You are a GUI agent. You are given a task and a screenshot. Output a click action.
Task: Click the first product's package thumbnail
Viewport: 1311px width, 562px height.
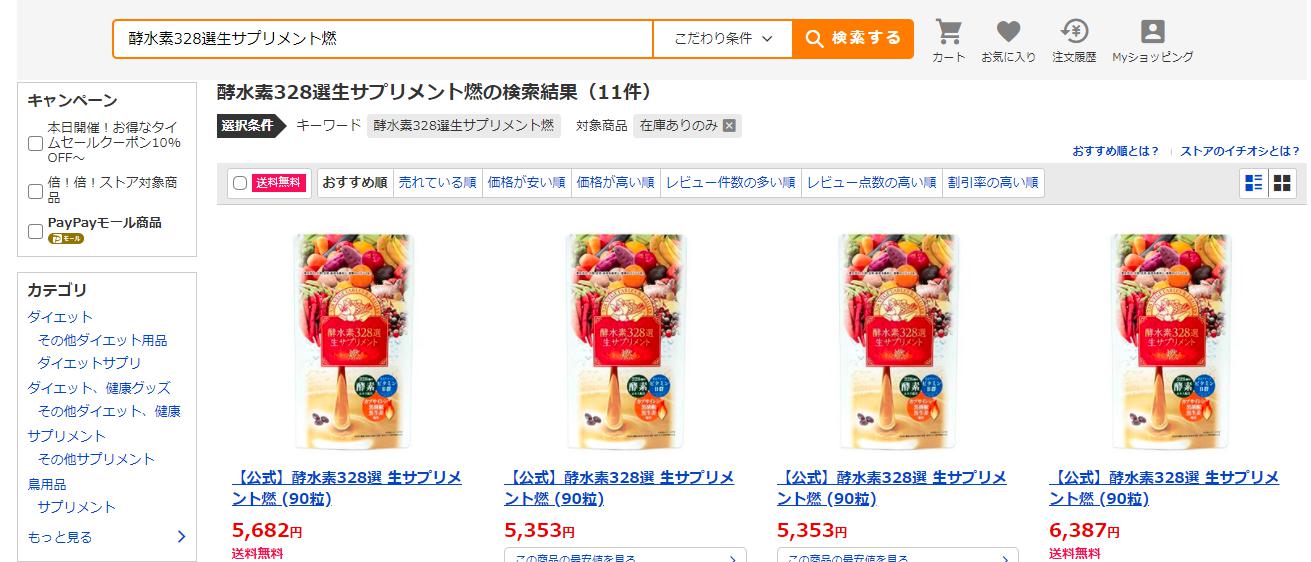click(x=352, y=341)
